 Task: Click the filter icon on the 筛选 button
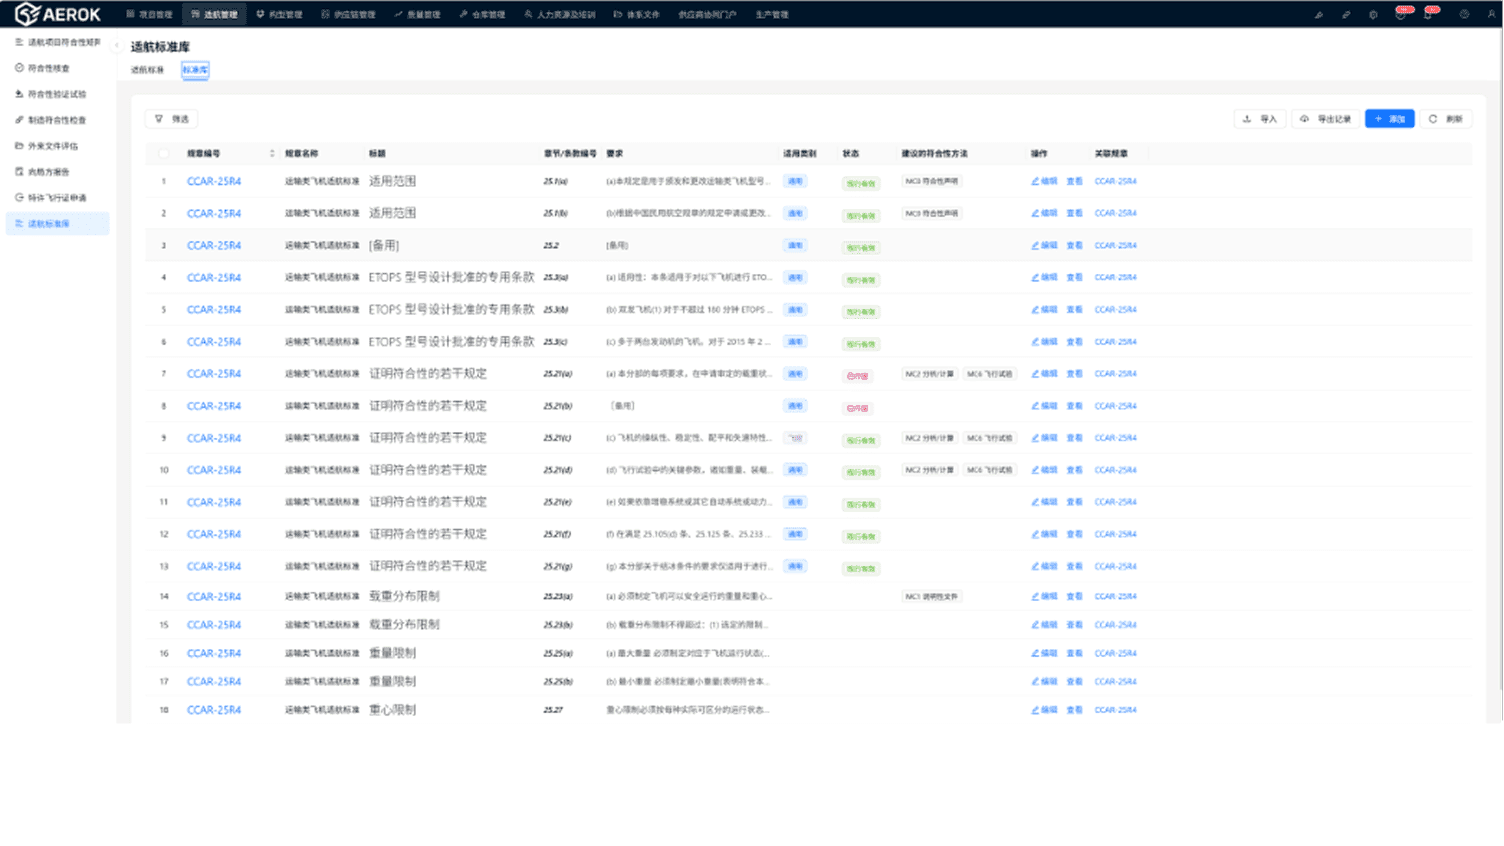coord(159,118)
